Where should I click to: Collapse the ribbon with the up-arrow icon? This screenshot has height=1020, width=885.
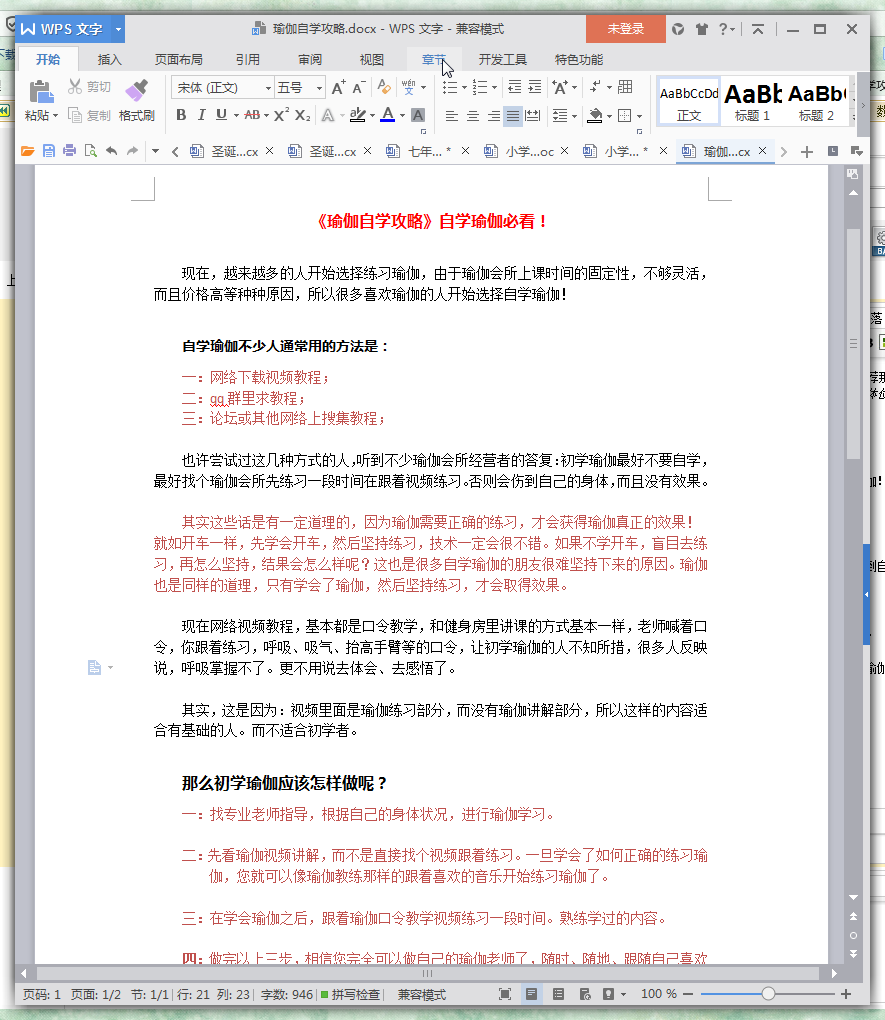tap(758, 29)
